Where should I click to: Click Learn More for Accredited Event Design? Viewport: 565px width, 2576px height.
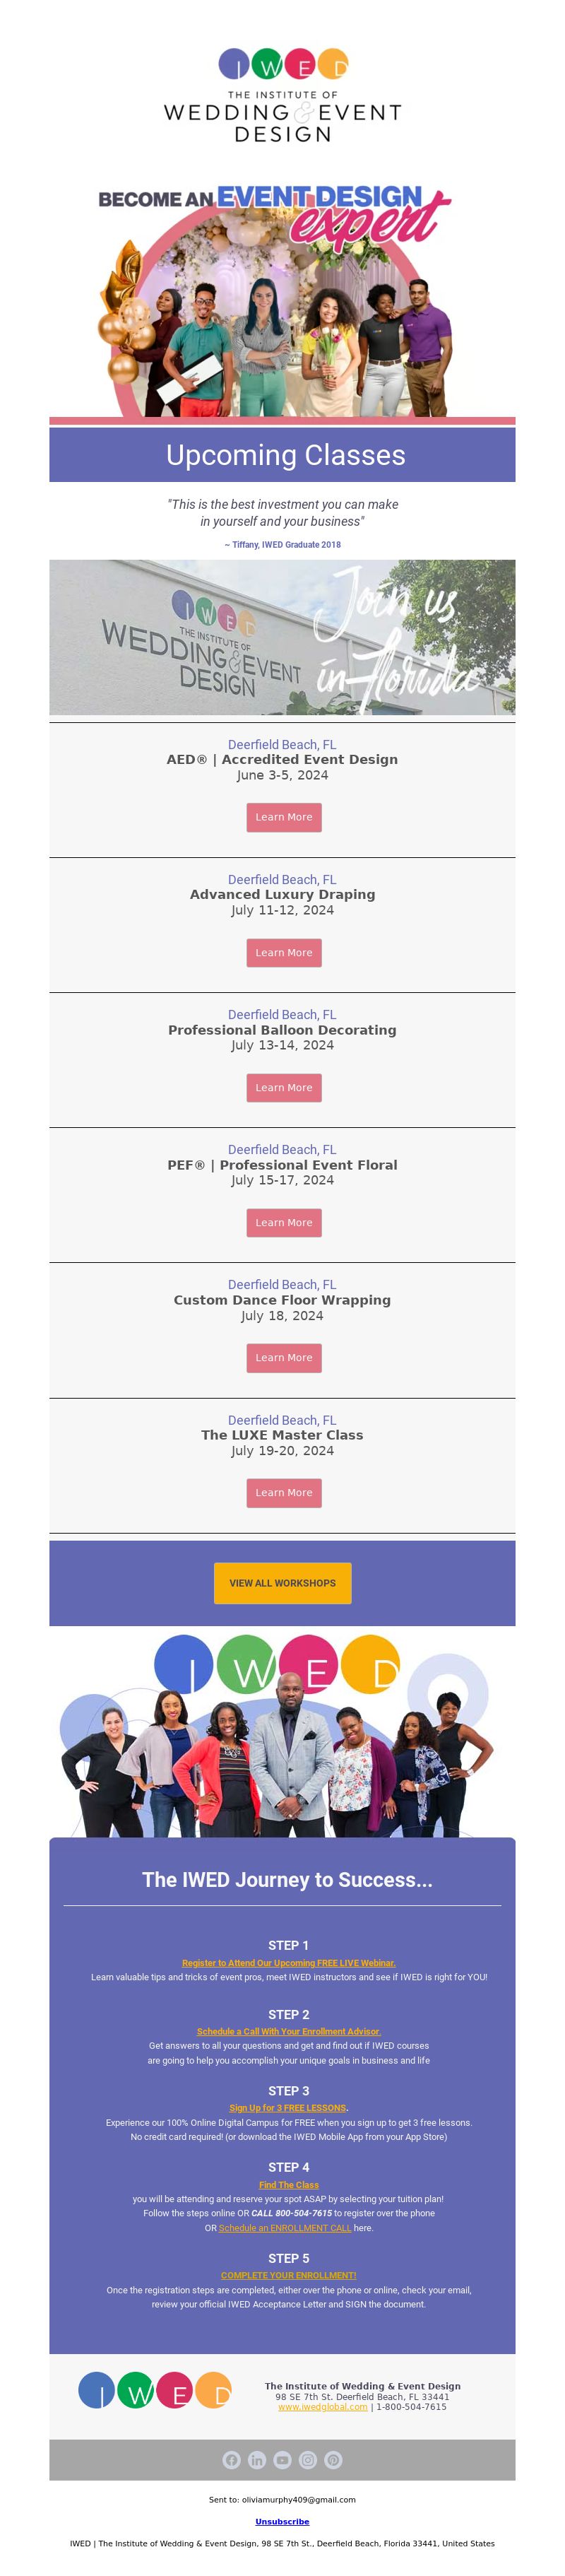284,817
